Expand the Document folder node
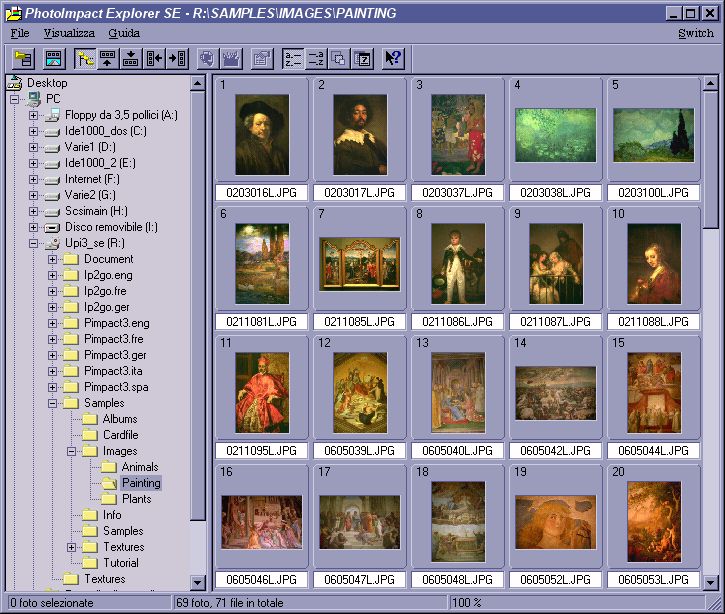725x614 pixels. pos(52,259)
